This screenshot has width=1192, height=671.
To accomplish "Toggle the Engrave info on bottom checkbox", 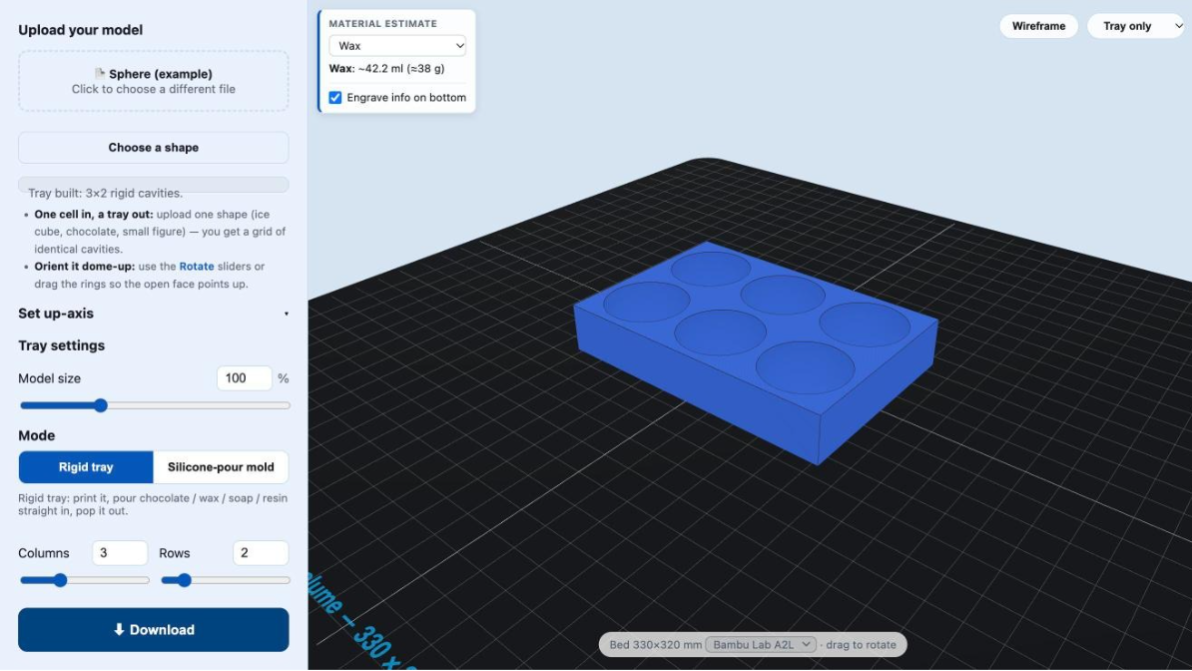I will click(x=335, y=97).
